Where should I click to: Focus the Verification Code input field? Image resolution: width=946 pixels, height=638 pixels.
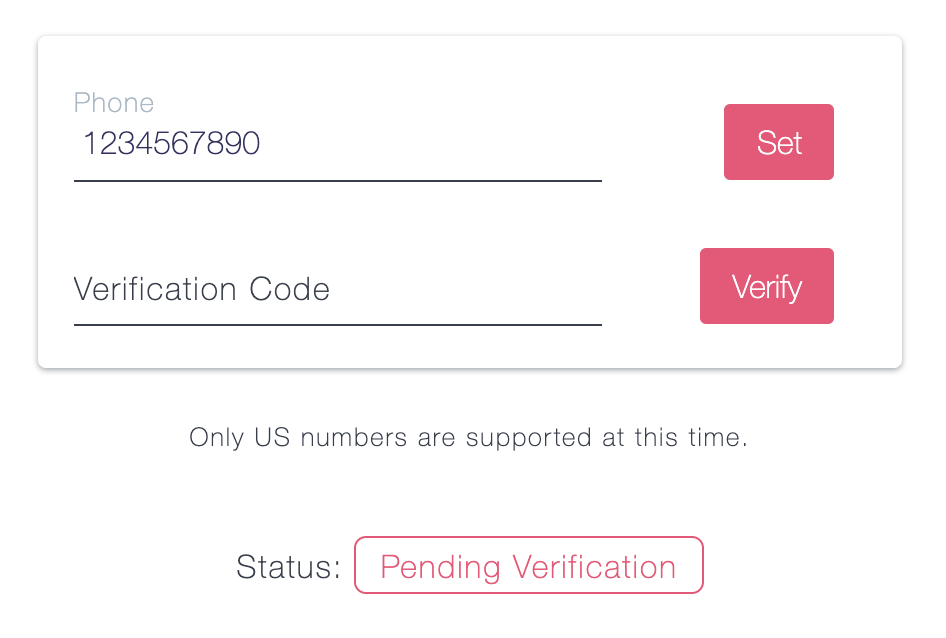[337, 289]
